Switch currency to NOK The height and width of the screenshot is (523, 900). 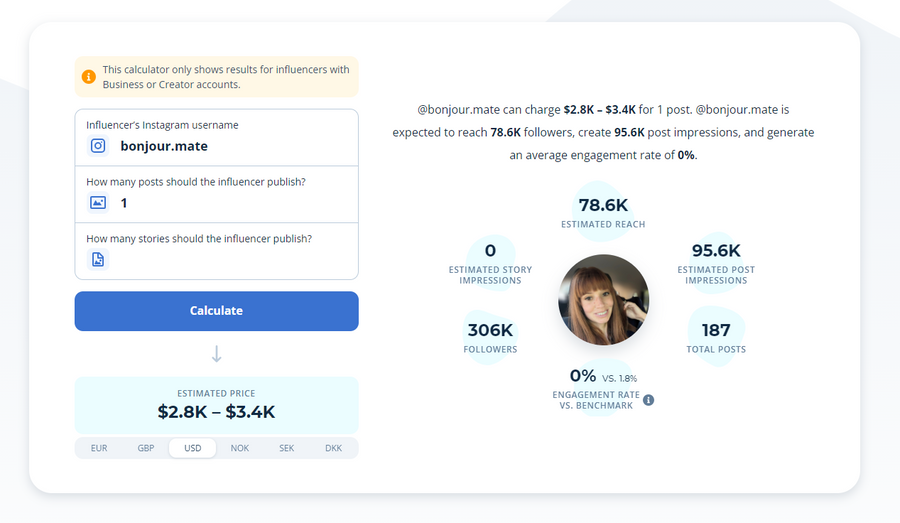tap(240, 448)
